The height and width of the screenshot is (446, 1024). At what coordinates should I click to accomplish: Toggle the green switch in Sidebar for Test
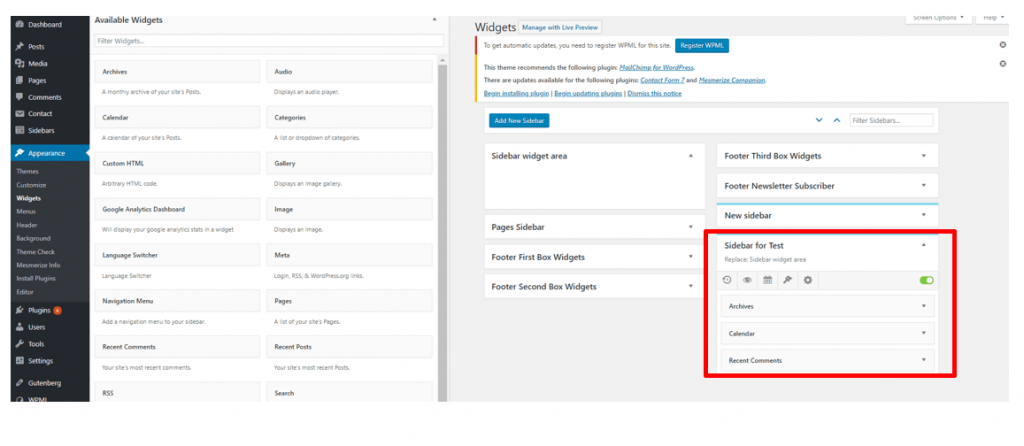click(x=926, y=280)
